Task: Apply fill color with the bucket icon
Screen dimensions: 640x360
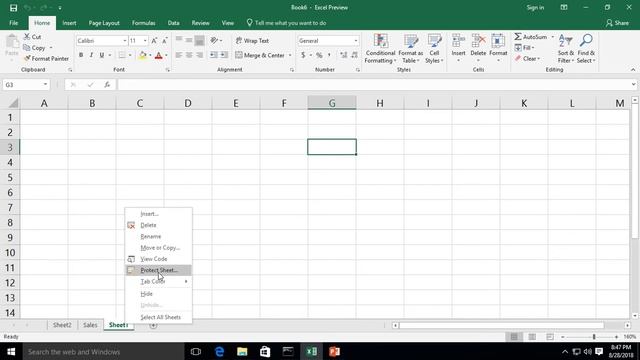Action: (x=142, y=55)
